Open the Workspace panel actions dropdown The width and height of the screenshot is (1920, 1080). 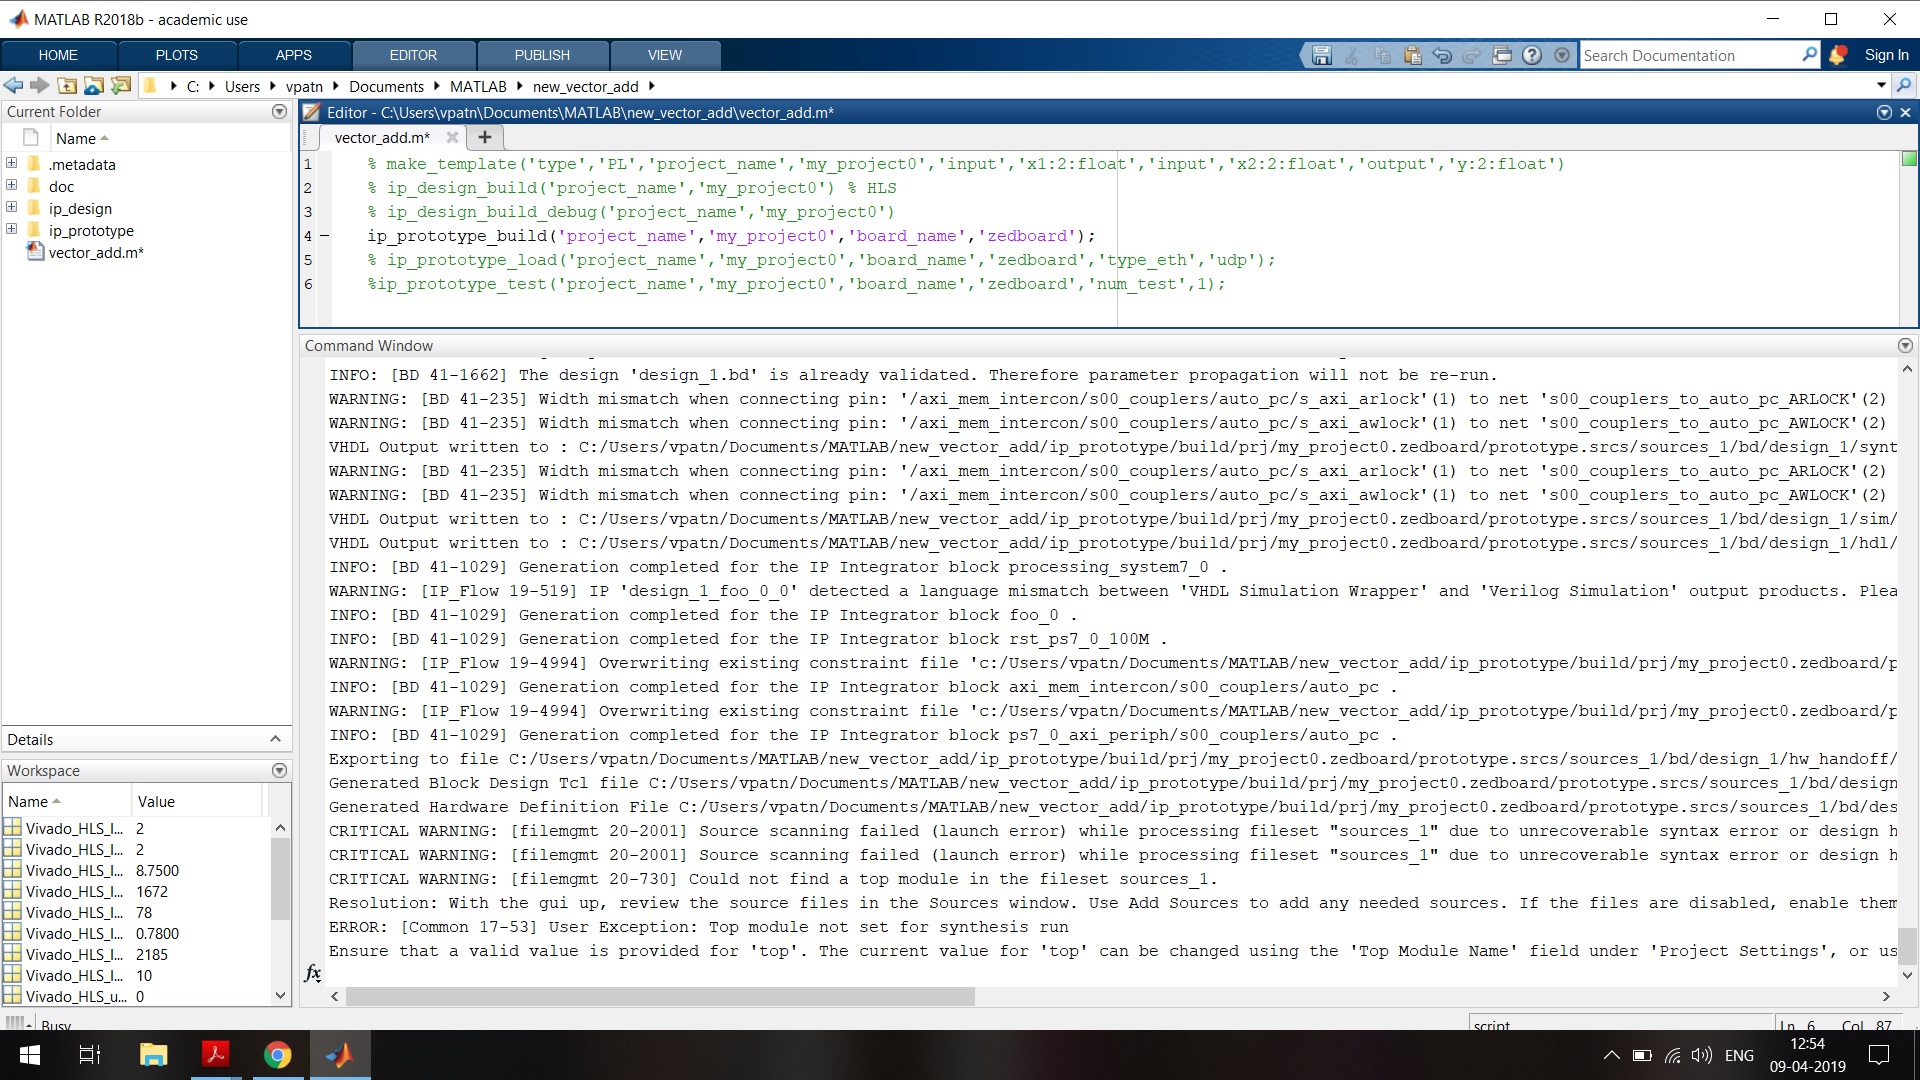pyautogui.click(x=279, y=771)
